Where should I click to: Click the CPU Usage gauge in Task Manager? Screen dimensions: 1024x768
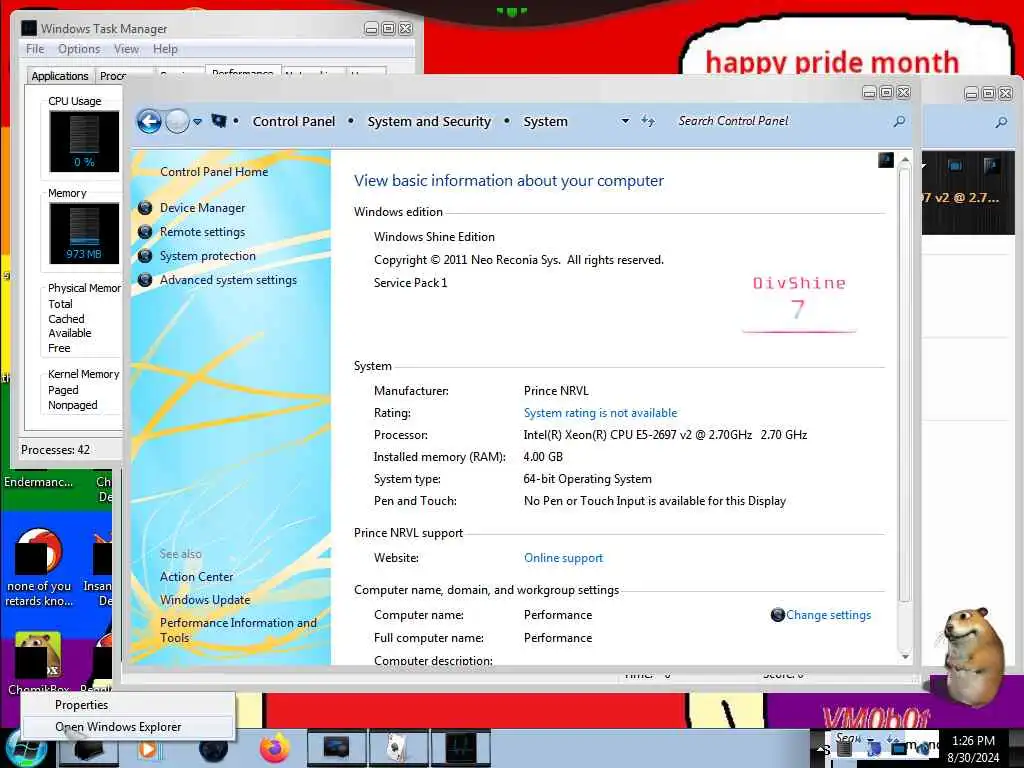[84, 141]
